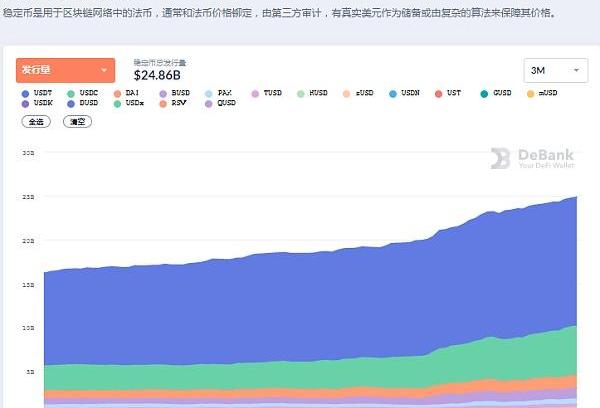Toggle the RSV legend entry
The height and width of the screenshot is (408, 600).
pos(173,103)
